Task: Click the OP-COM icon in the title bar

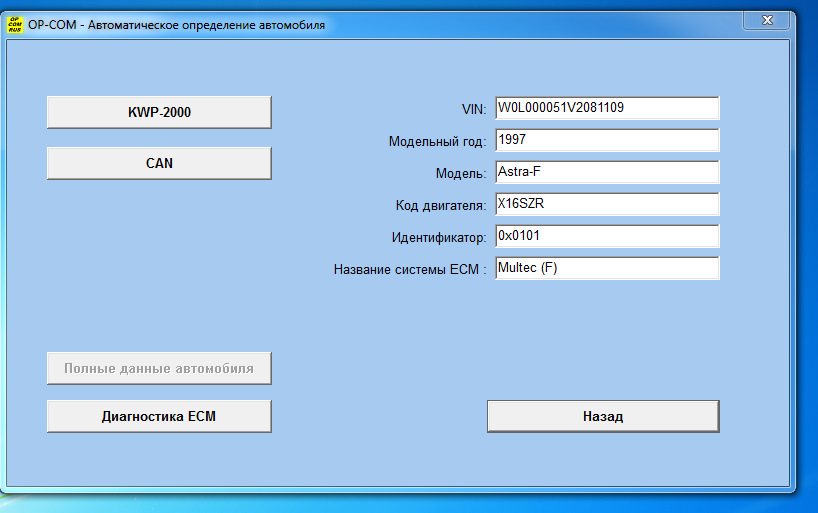Action: pyautogui.click(x=15, y=24)
